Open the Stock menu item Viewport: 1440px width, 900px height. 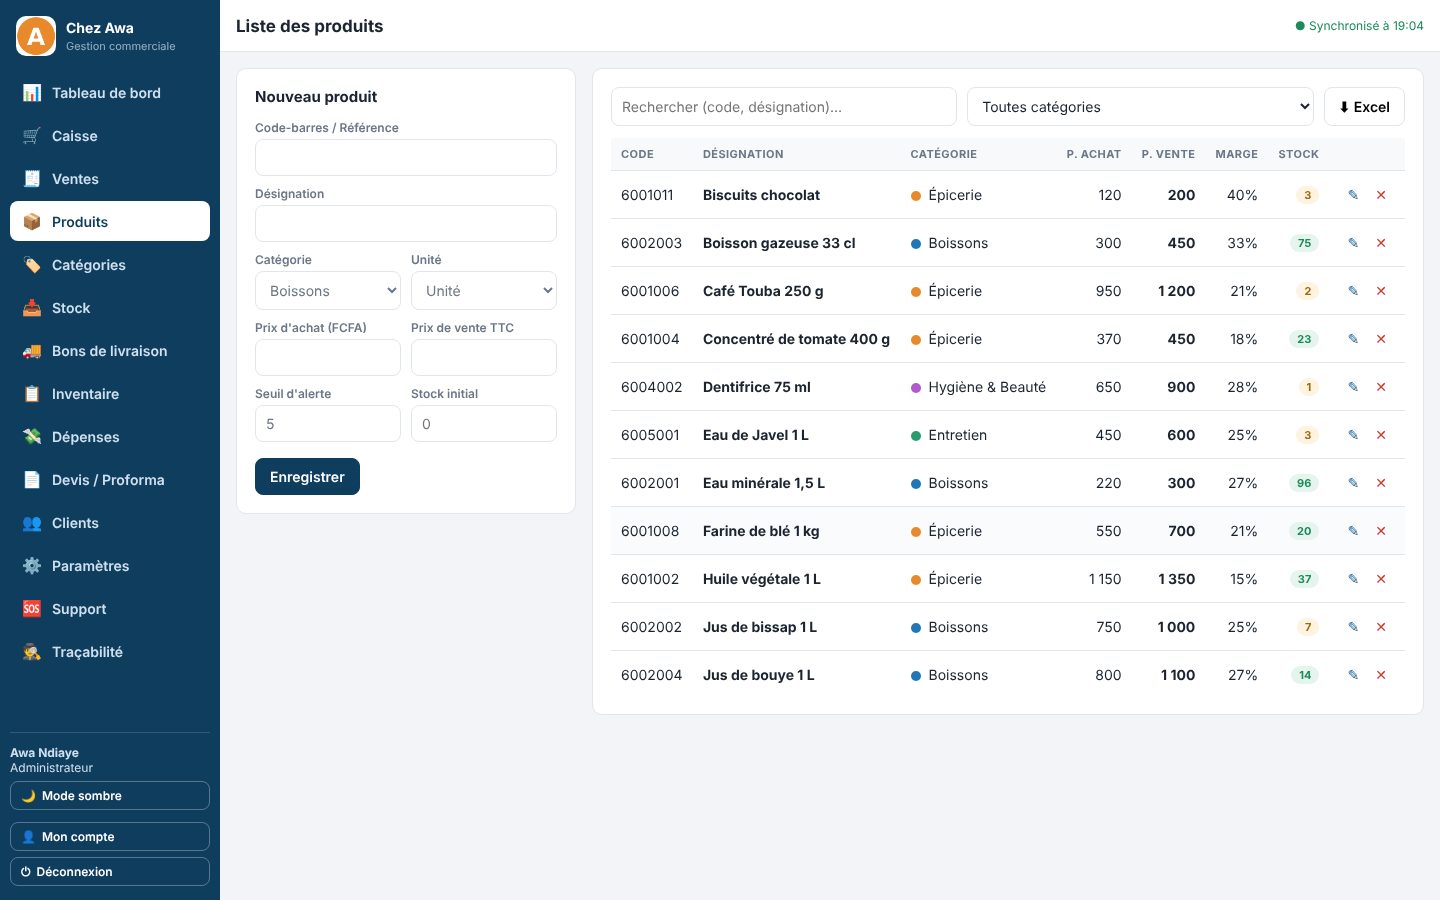tap(110, 308)
